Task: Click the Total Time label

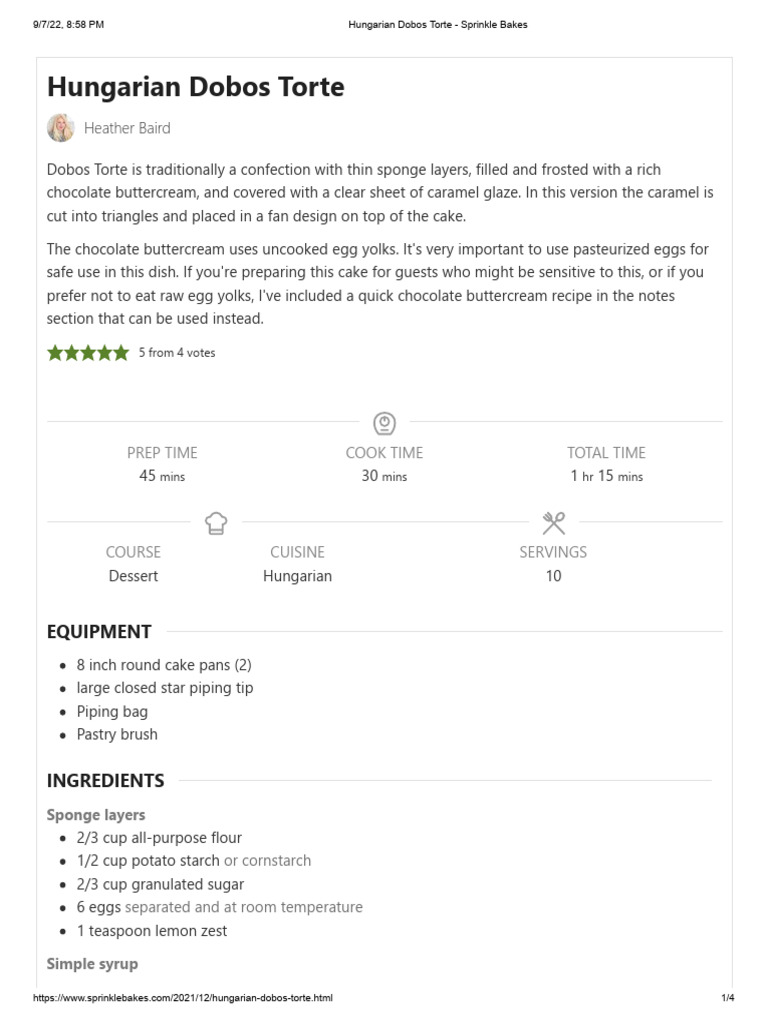Action: point(606,452)
